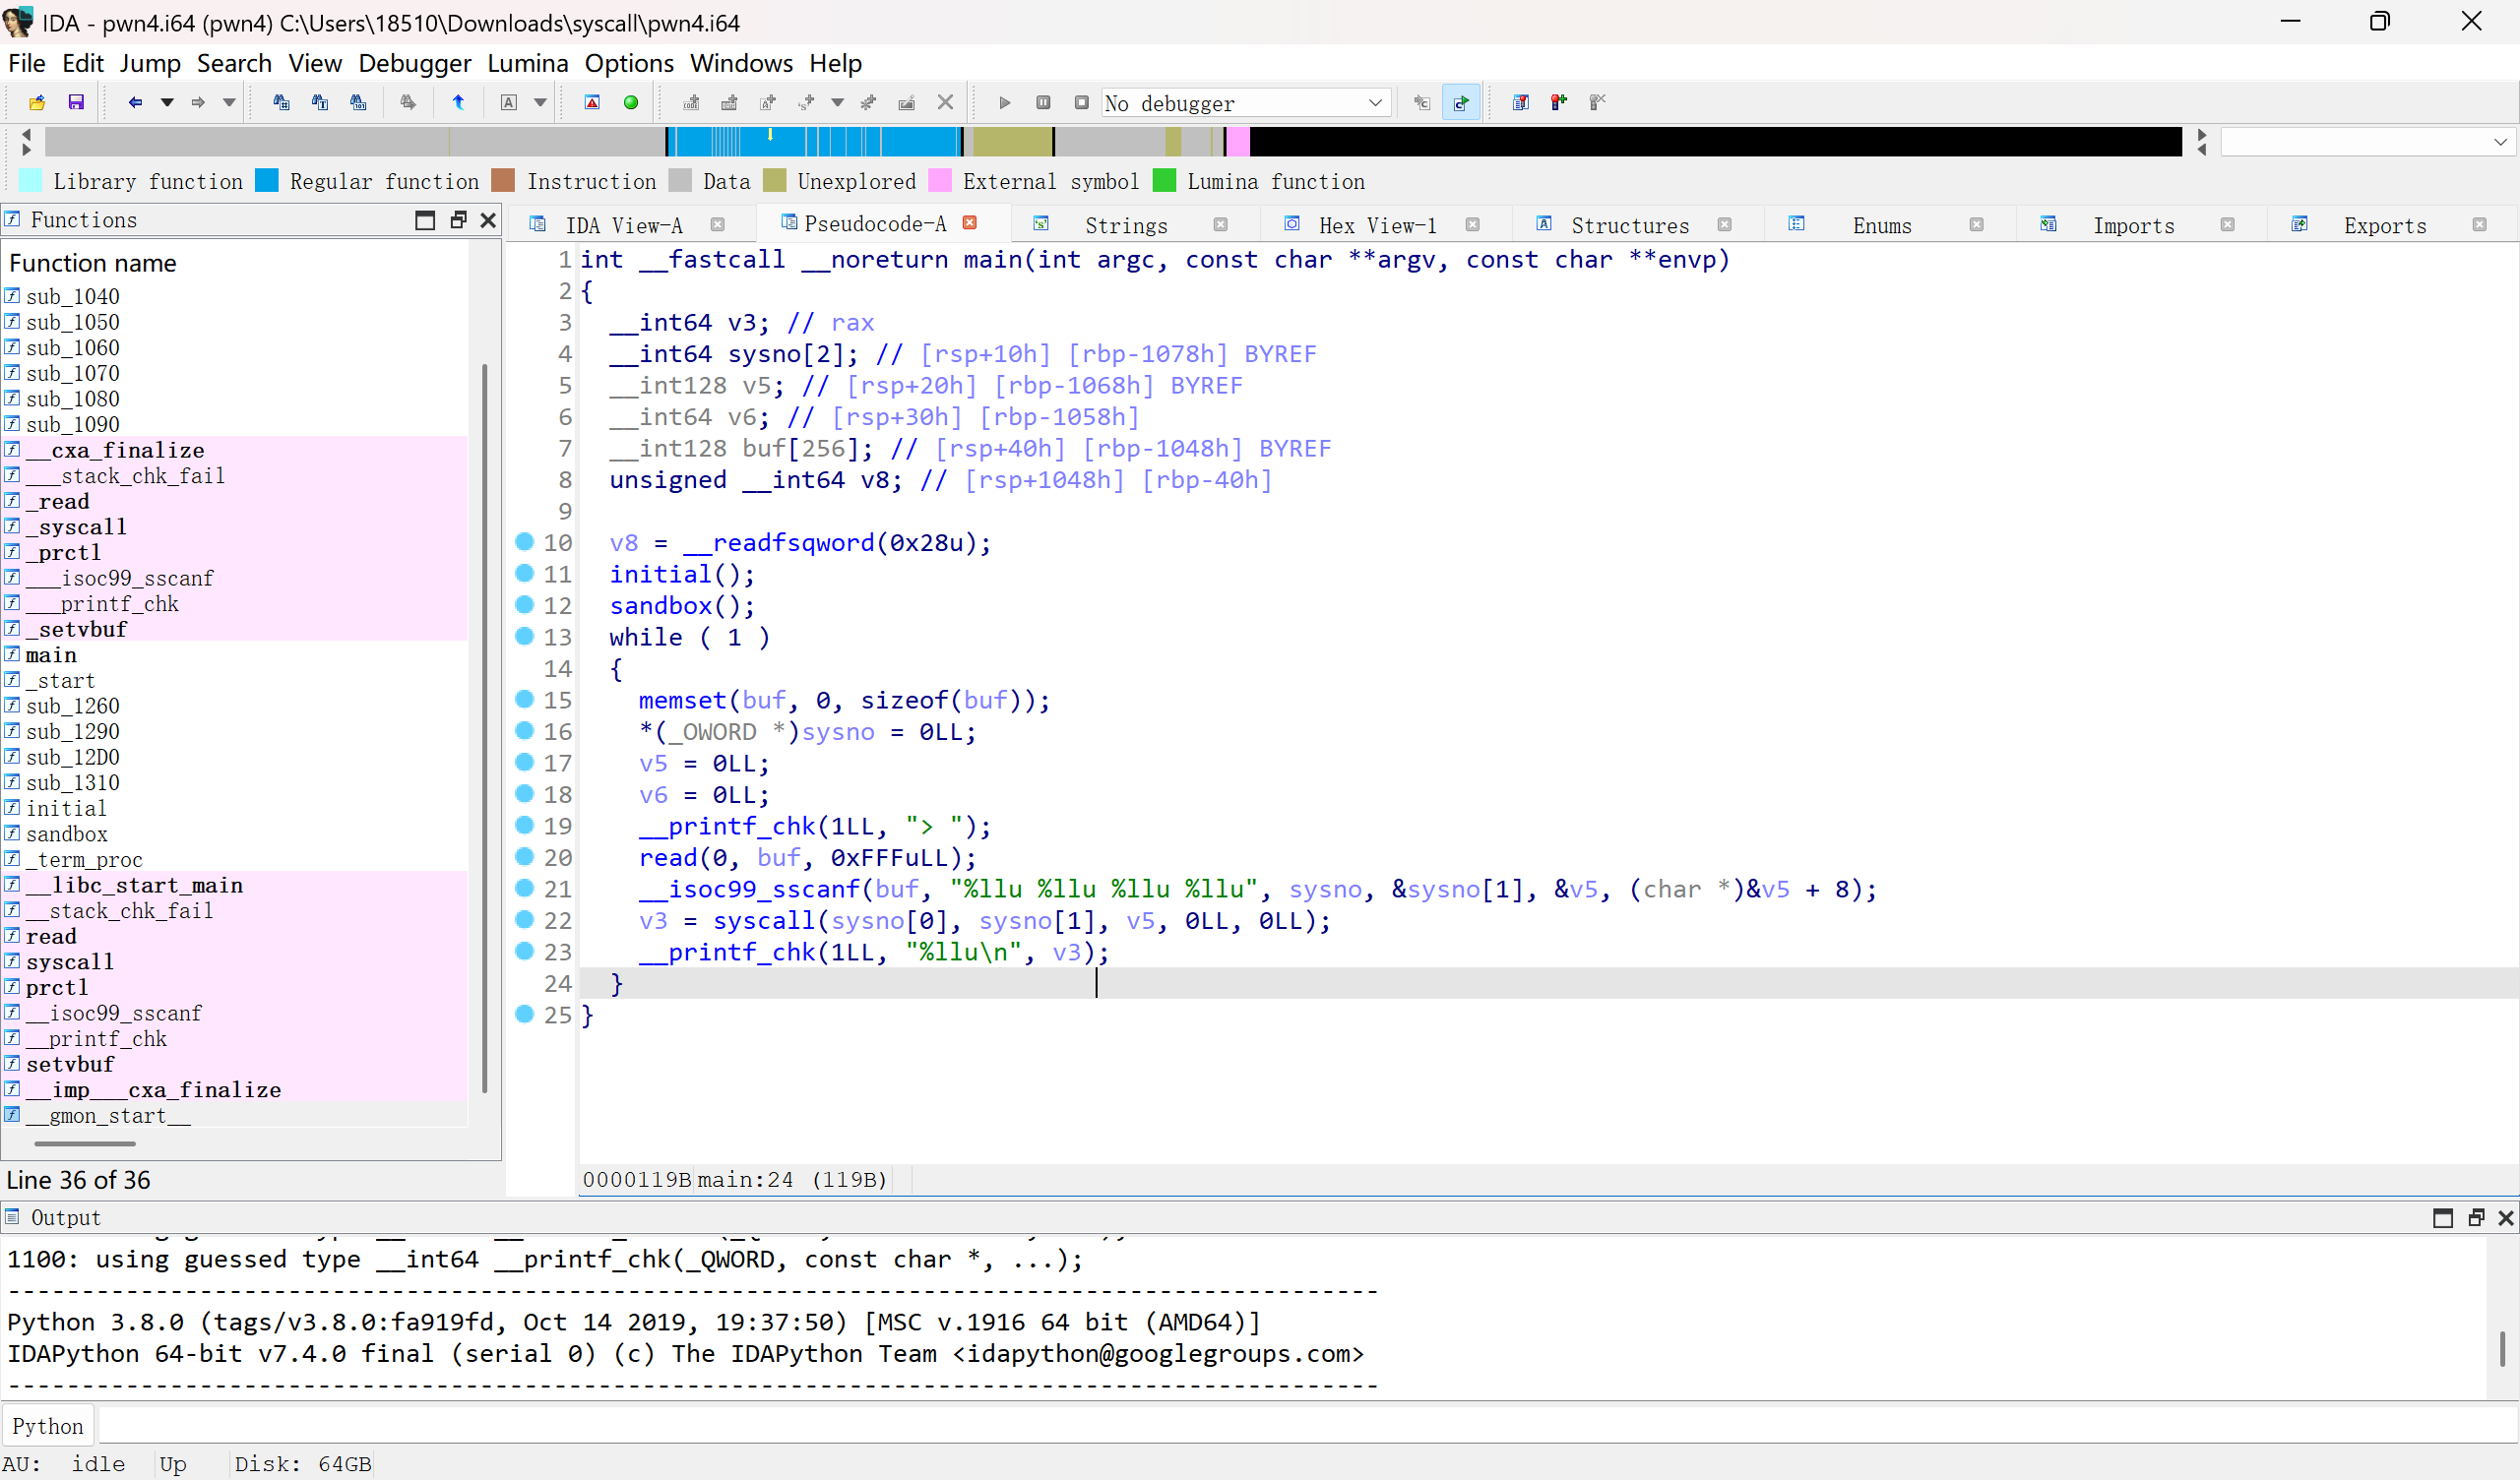This screenshot has height=1480, width=2520.
Task: Open the back-history dropdown arrow
Action: pyautogui.click(x=167, y=102)
